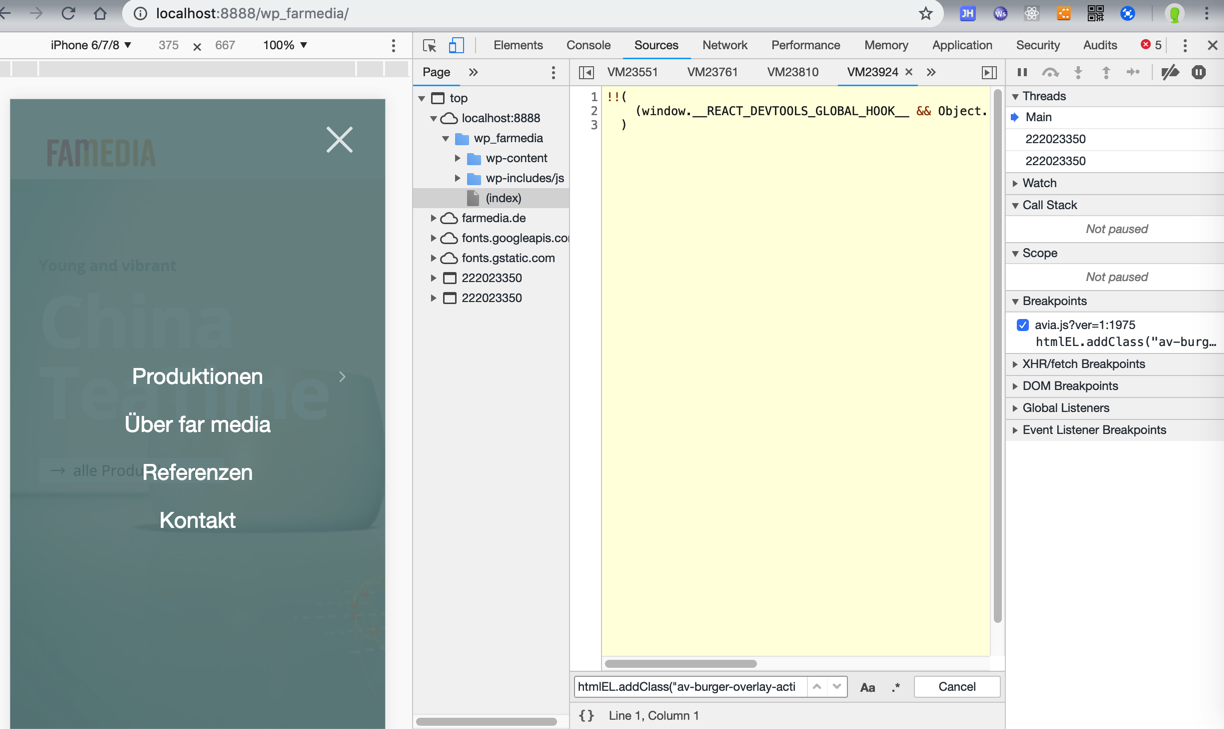Step out of current function
The height and width of the screenshot is (729, 1224).
(x=1106, y=72)
